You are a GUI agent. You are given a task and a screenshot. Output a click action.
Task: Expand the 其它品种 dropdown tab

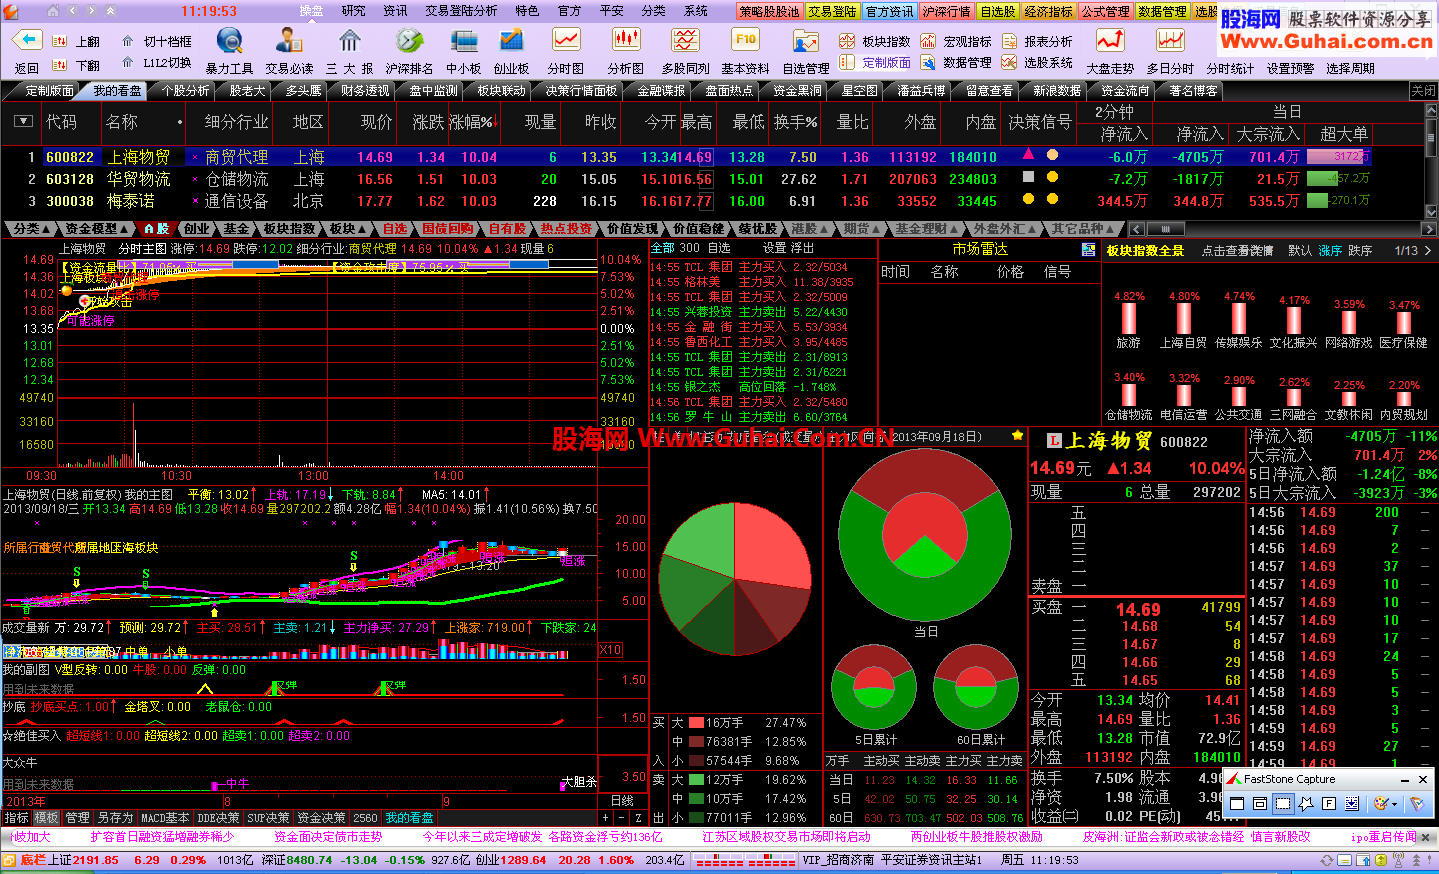click(1082, 229)
